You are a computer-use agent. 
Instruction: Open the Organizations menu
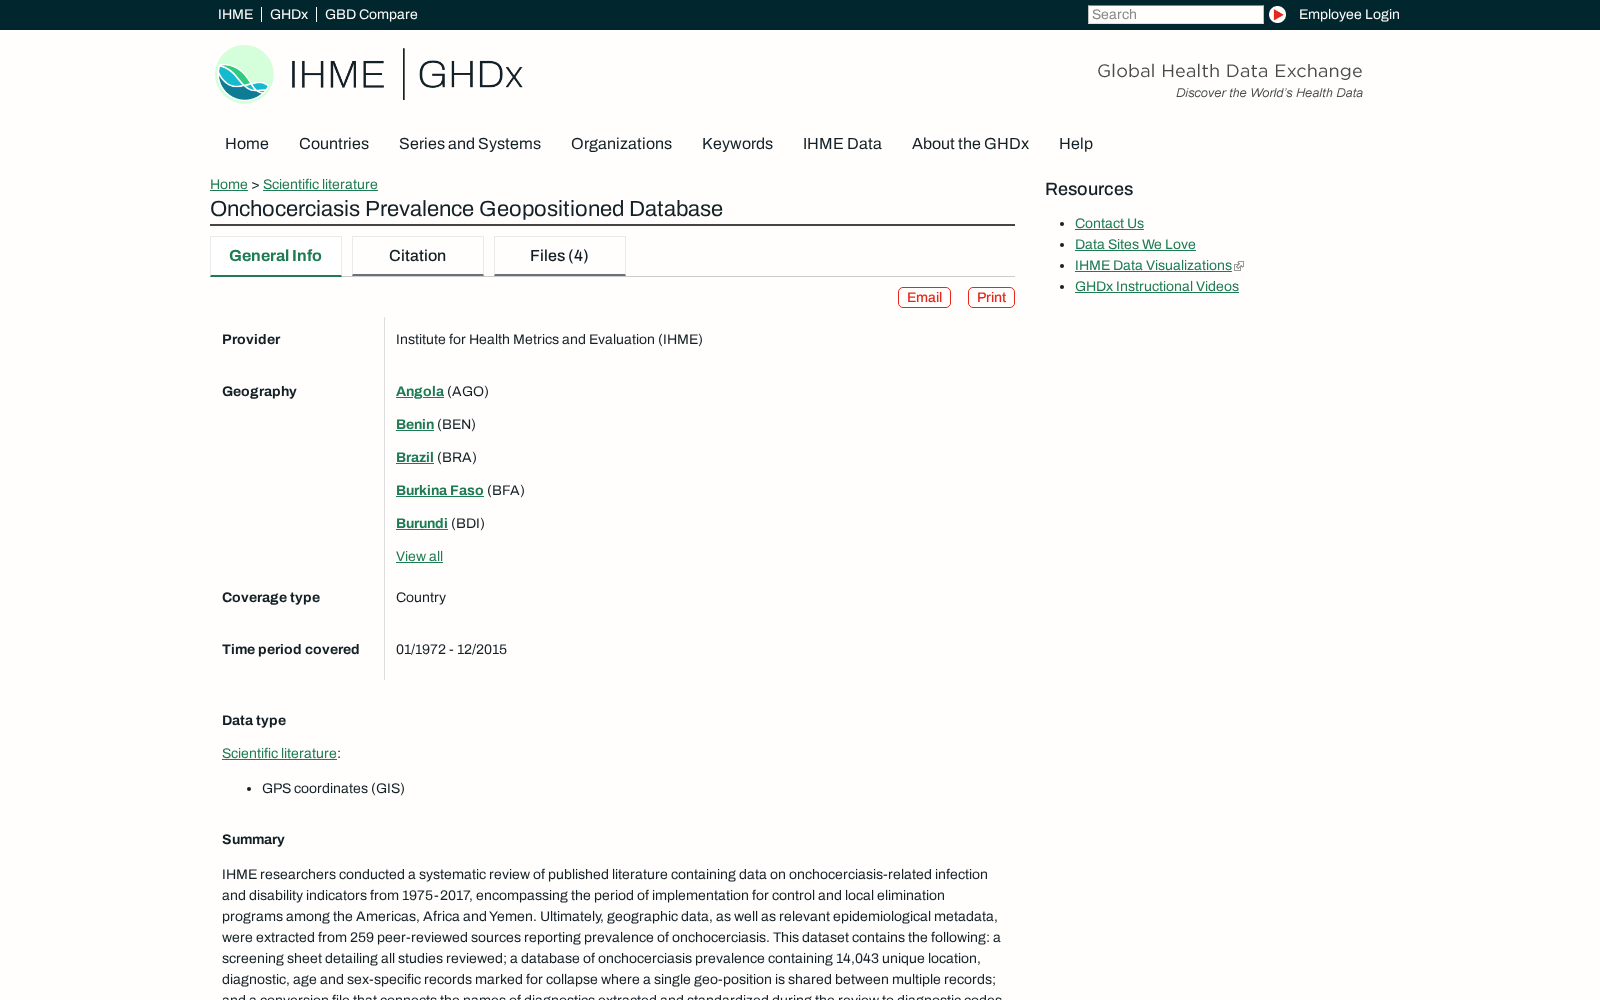pos(621,144)
